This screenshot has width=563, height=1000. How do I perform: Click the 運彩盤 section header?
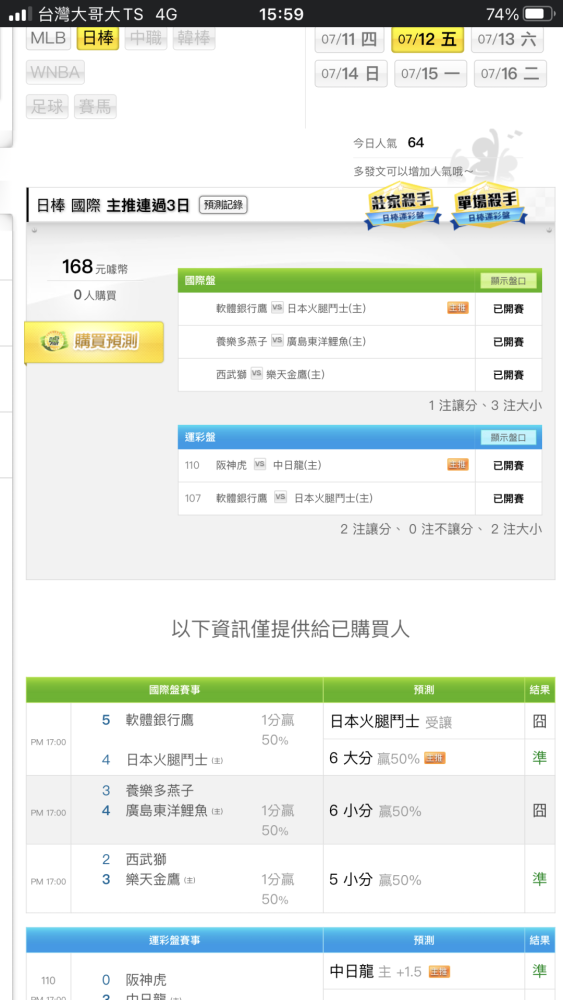(360, 438)
